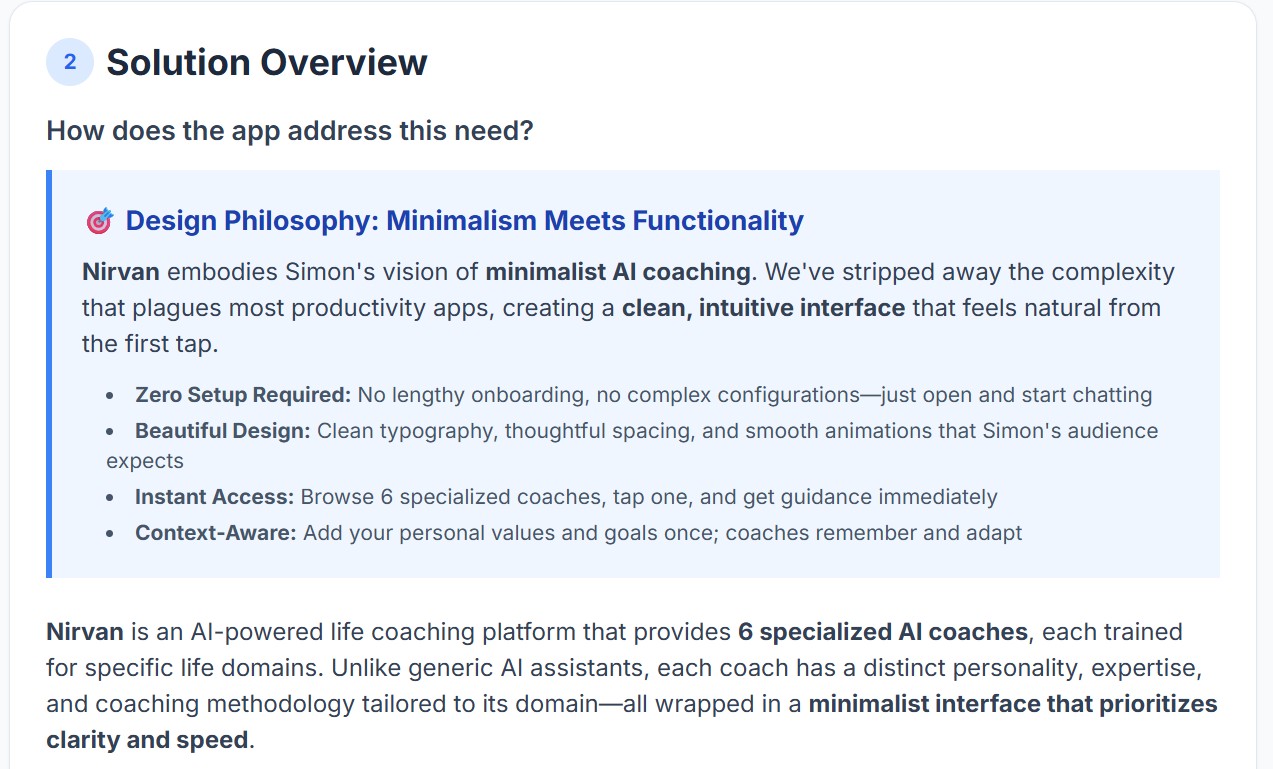1273x769 pixels.
Task: Click the Context-Aware bullet label
Action: (216, 532)
